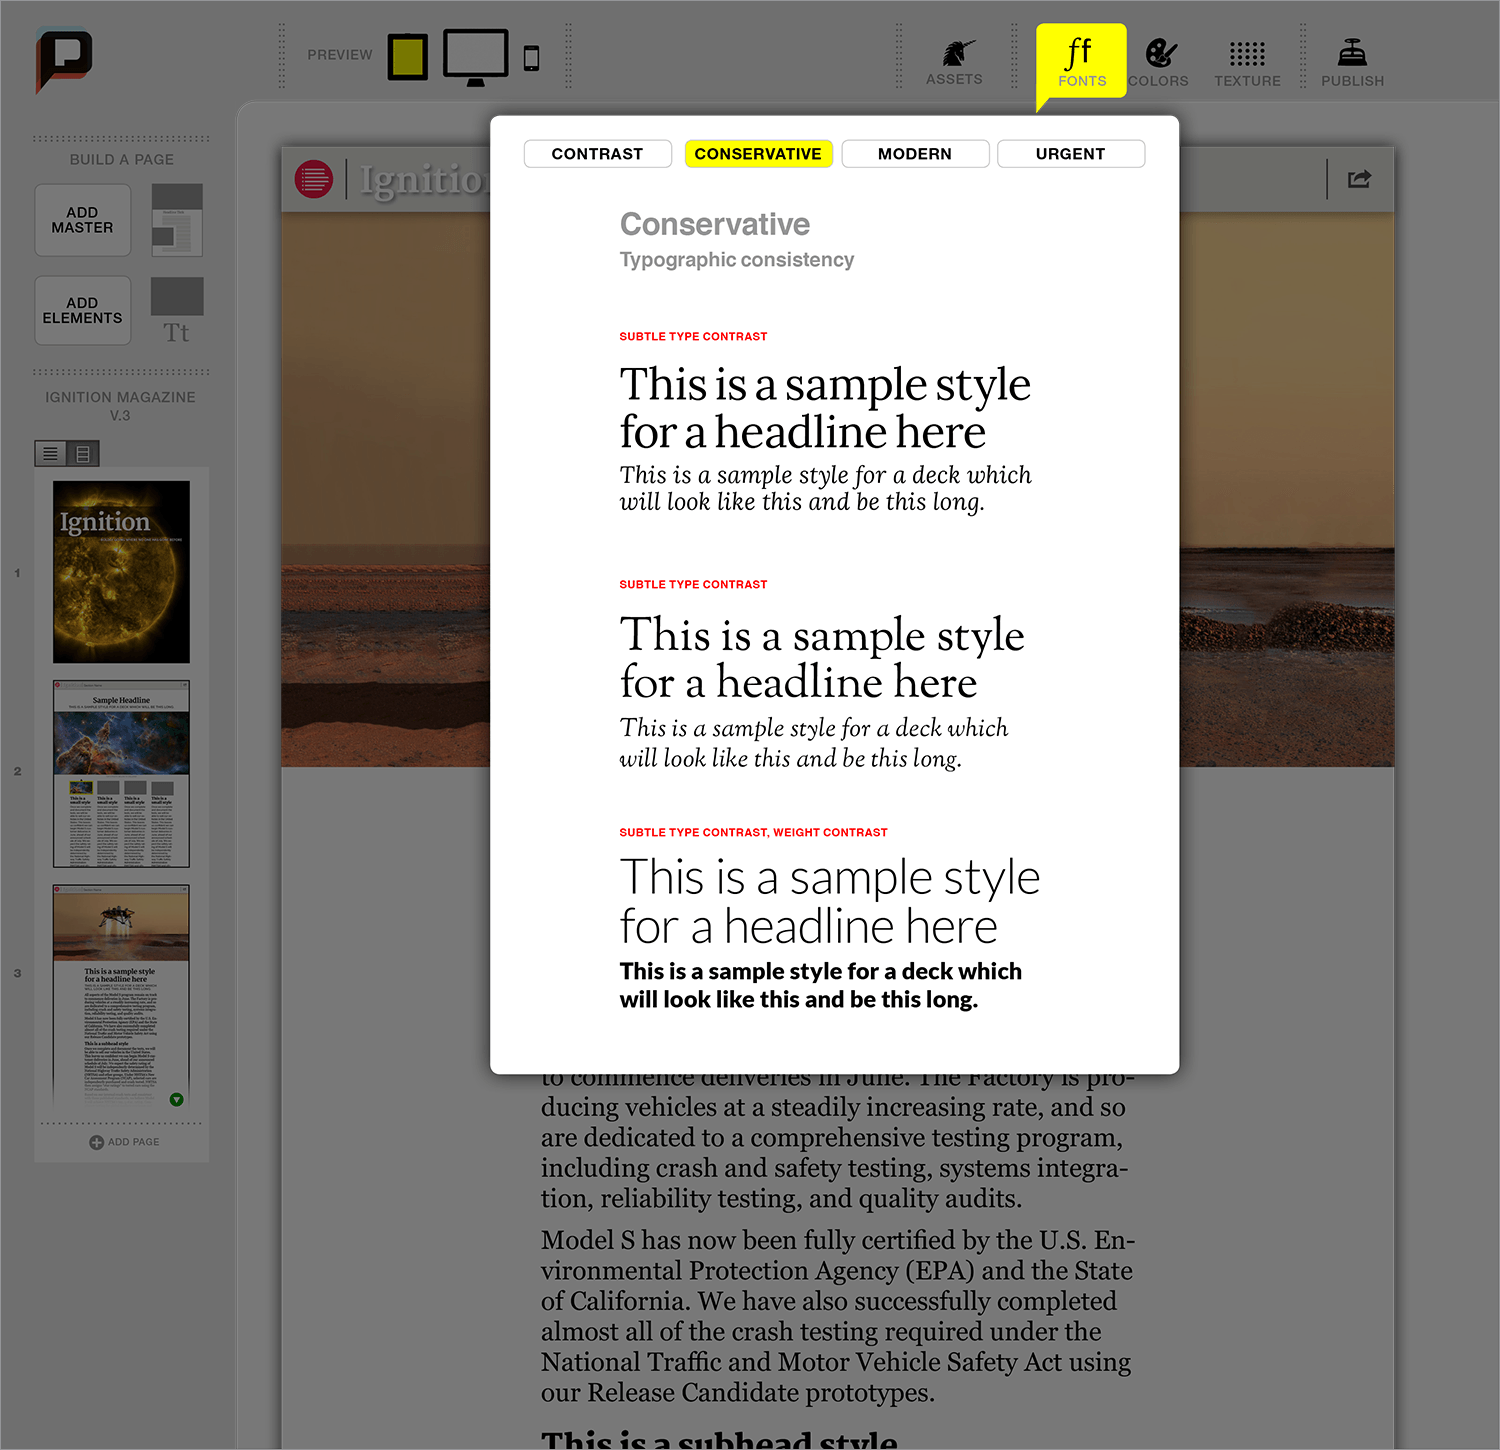Open page 3 lander article thumbnail
The width and height of the screenshot is (1500, 1450).
121,996
